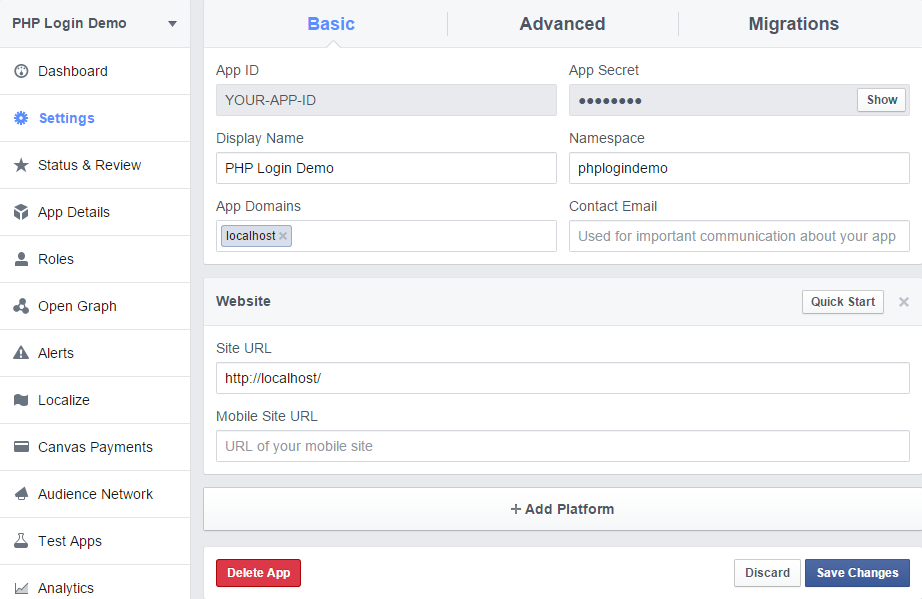Click the Open Graph nodes icon
This screenshot has width=922, height=599.
click(x=21, y=306)
